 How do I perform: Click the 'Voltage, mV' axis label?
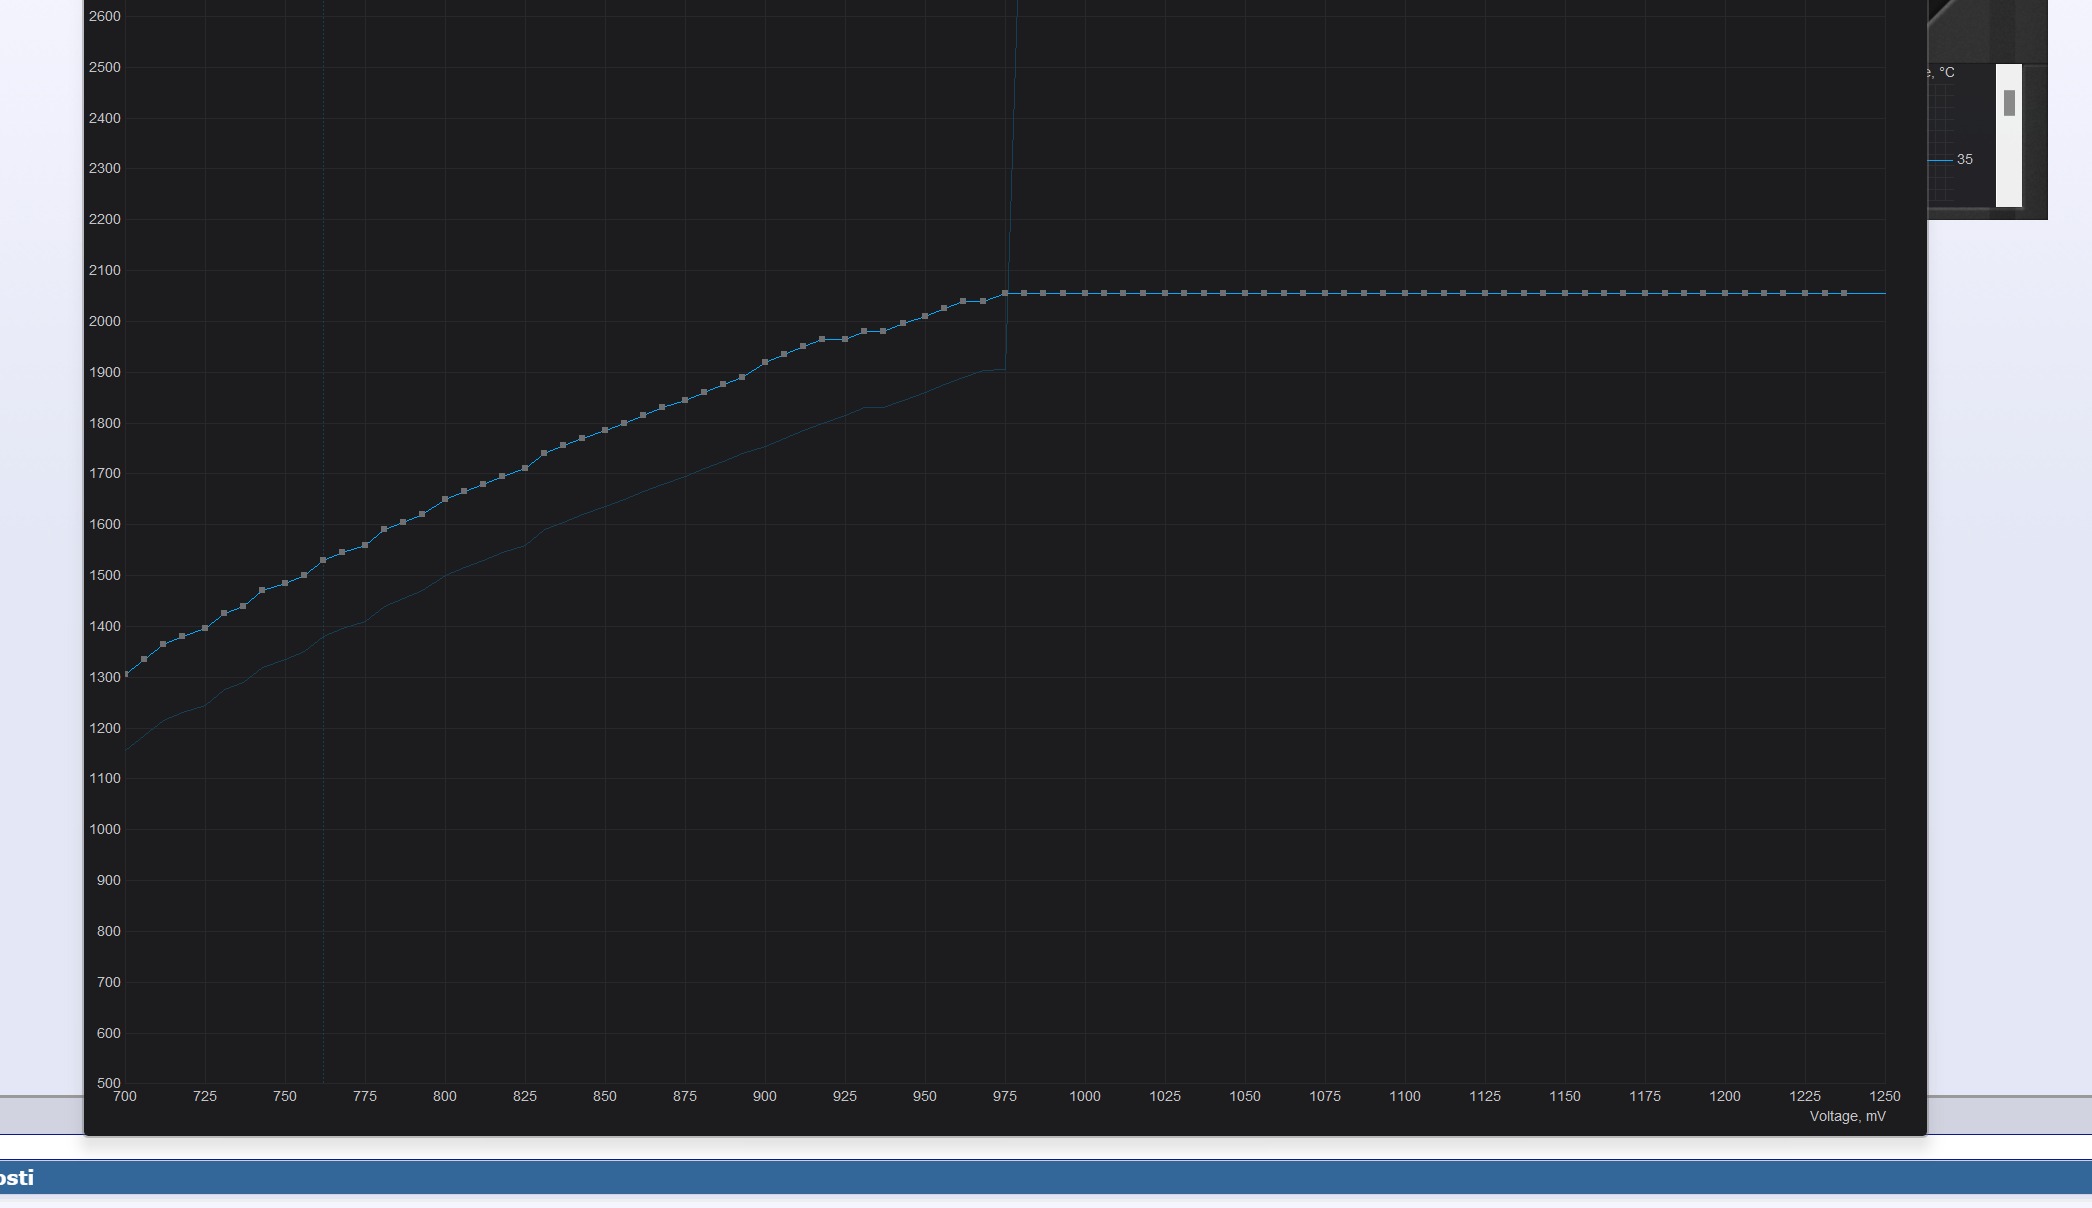1847,1116
